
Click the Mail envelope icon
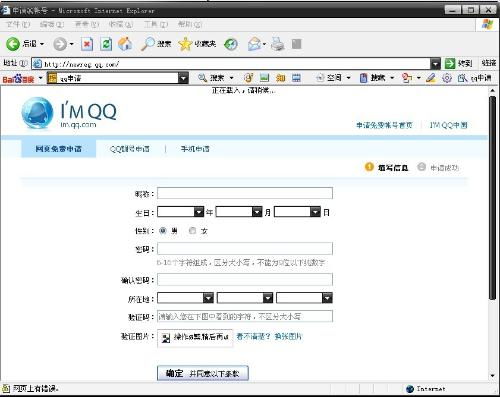255,44
